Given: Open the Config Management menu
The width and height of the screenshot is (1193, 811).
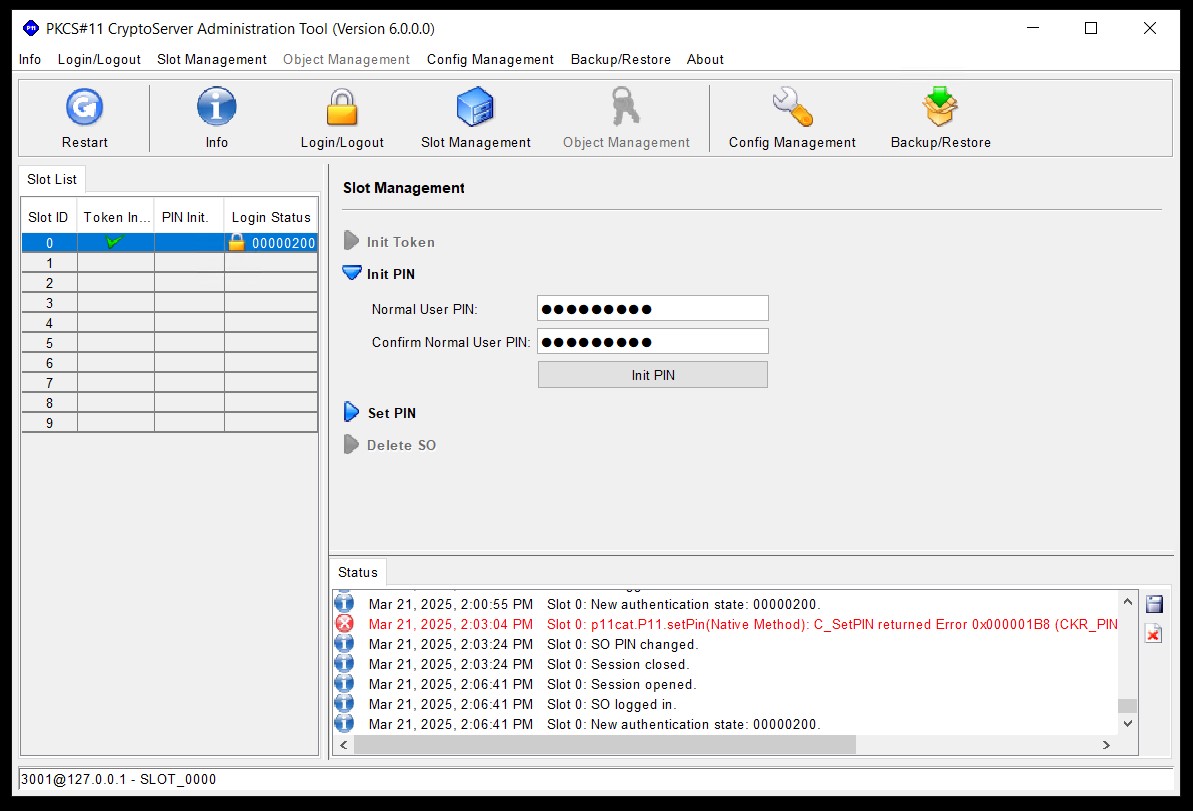Looking at the screenshot, I should click(x=490, y=59).
